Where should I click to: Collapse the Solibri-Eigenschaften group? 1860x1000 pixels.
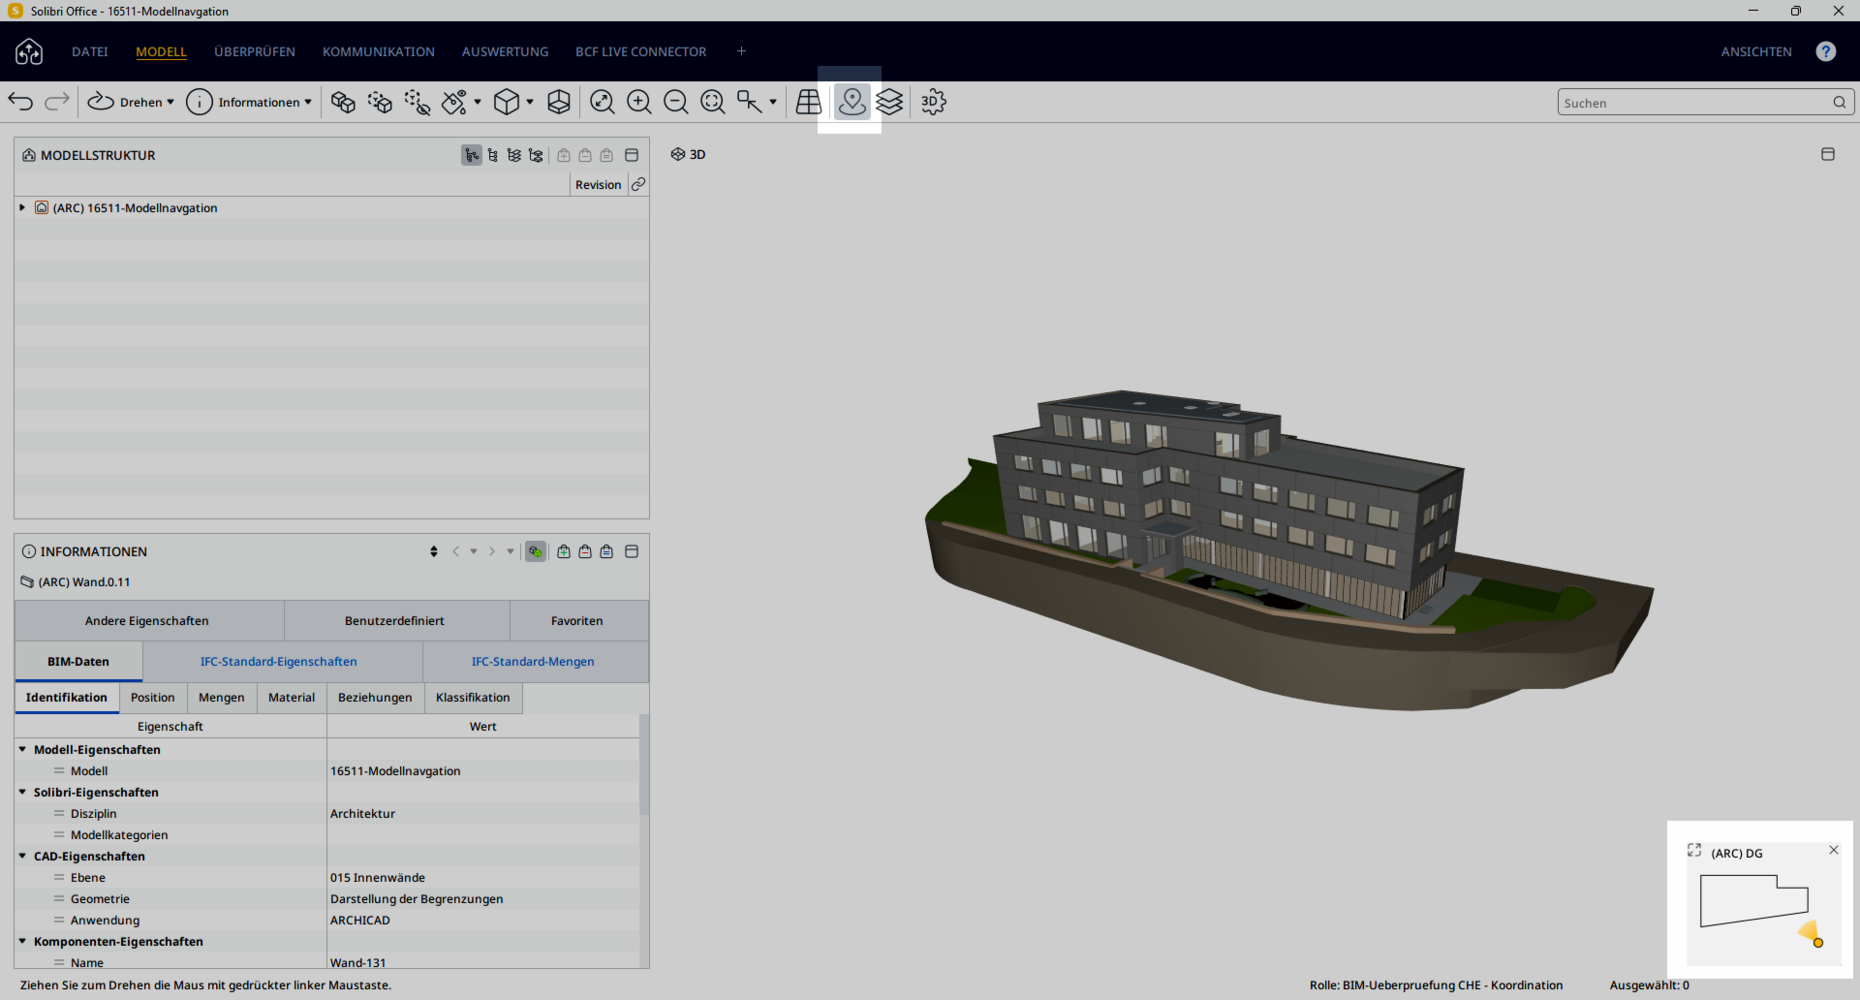(x=22, y=792)
